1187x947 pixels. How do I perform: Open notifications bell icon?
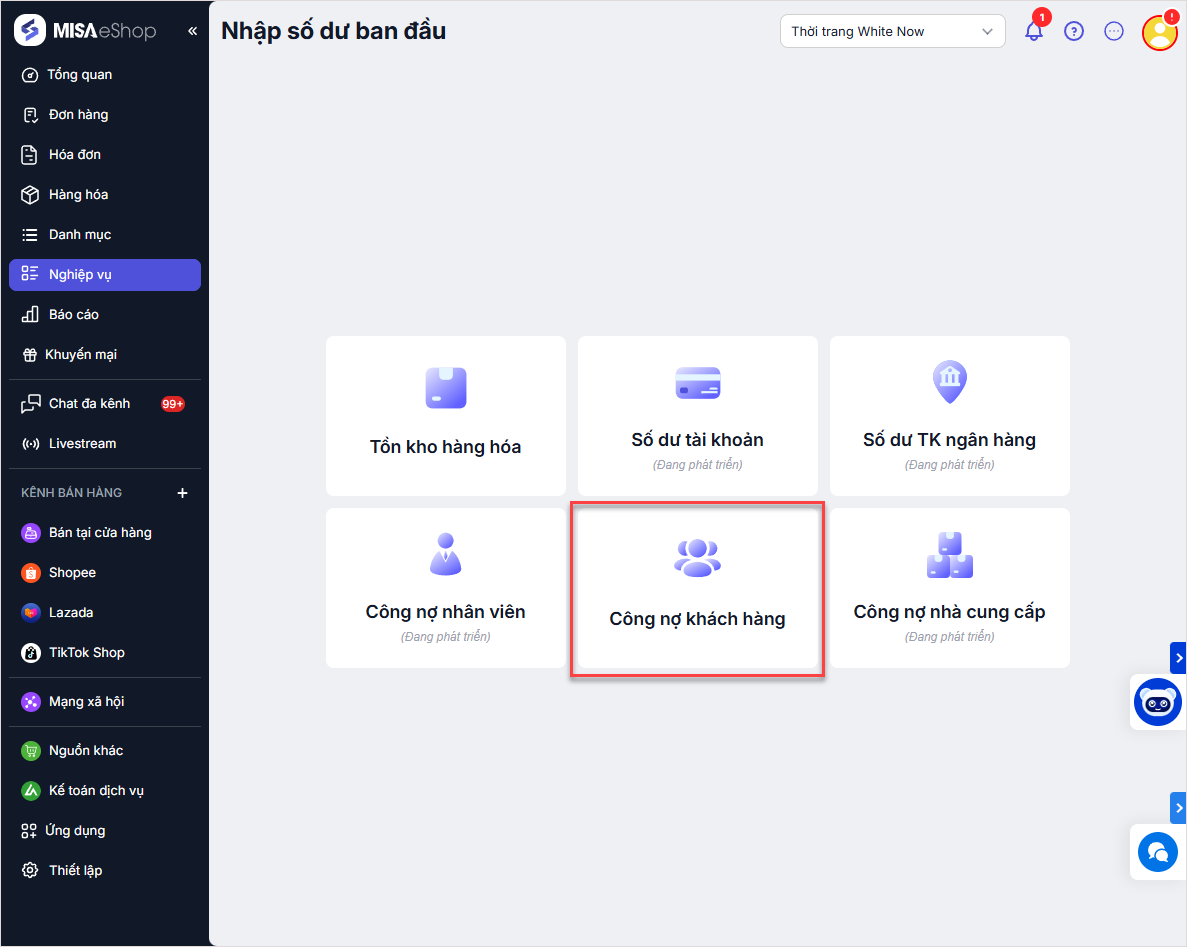(x=1034, y=31)
